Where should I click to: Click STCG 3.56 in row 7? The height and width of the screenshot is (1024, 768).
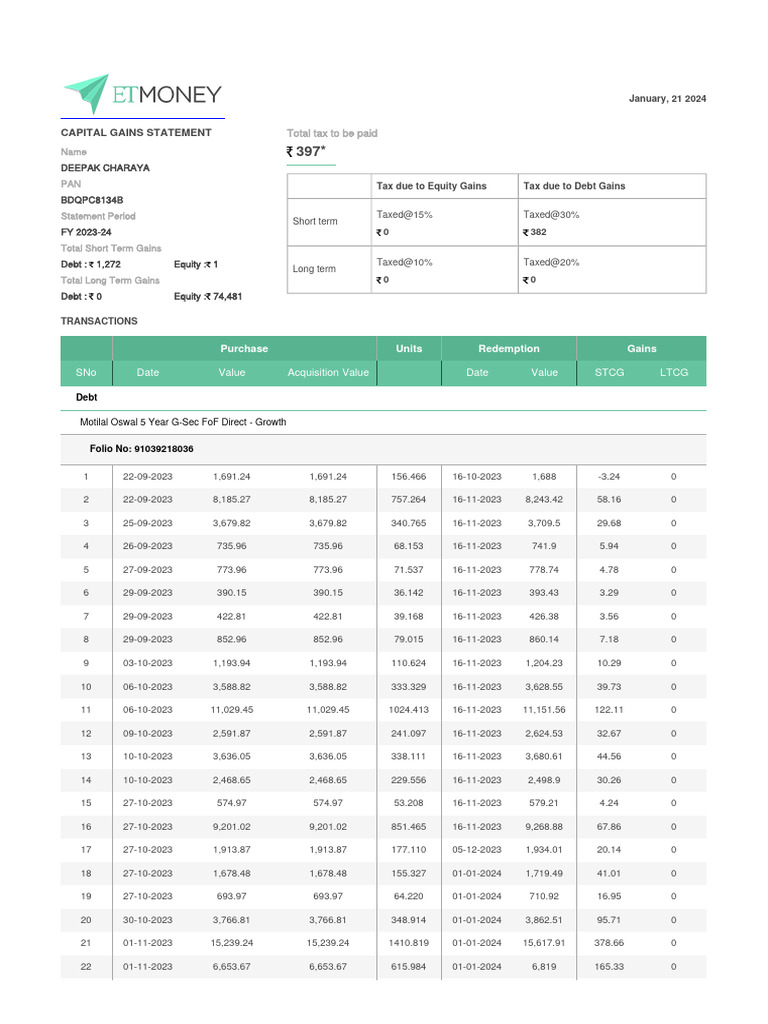609,616
